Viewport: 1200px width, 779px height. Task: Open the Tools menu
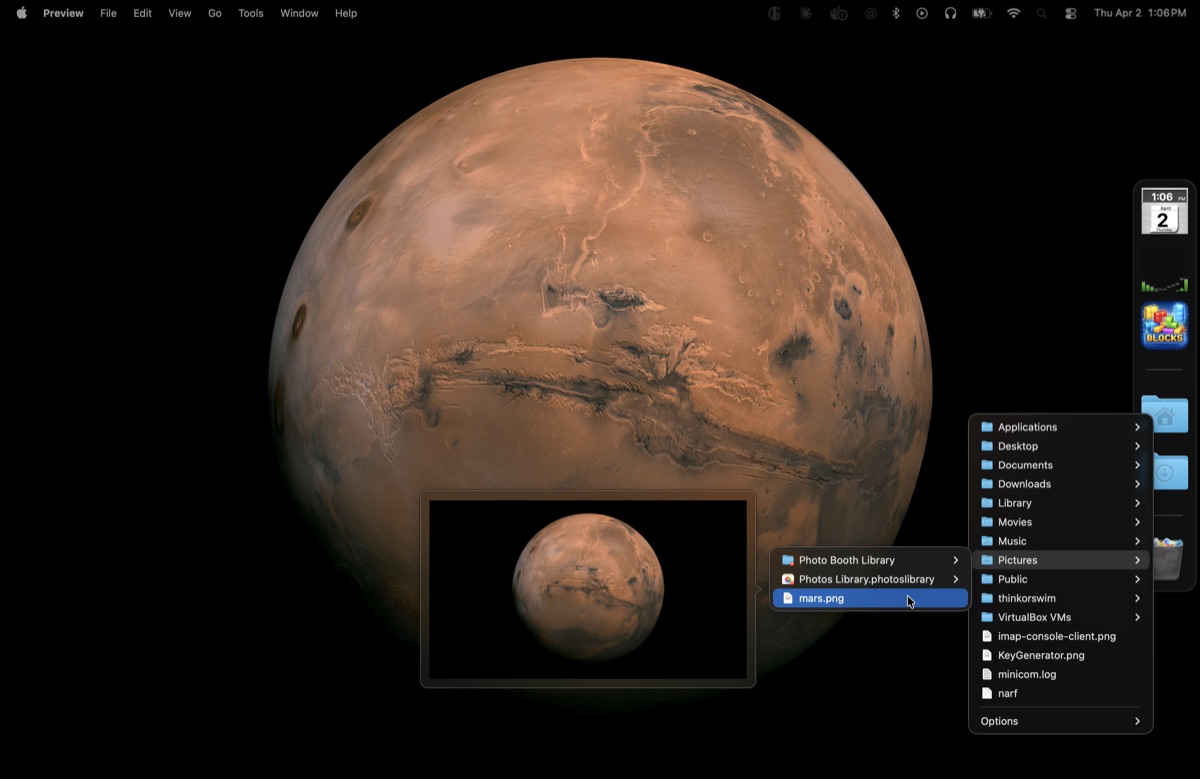pos(251,13)
